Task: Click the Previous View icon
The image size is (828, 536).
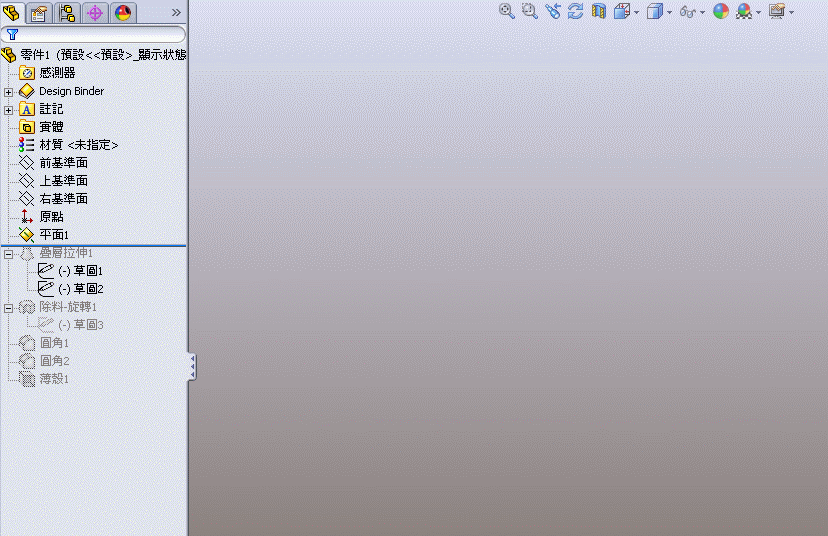Action: pos(553,11)
